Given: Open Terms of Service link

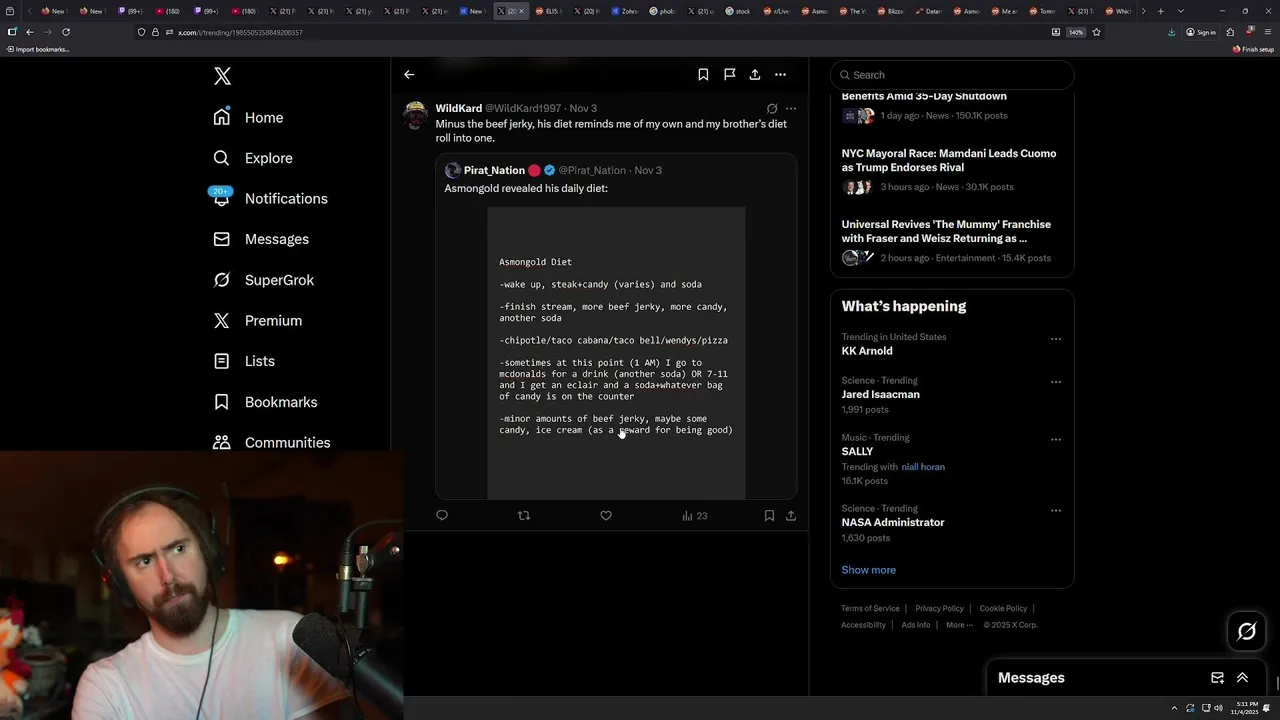Looking at the screenshot, I should (870, 608).
